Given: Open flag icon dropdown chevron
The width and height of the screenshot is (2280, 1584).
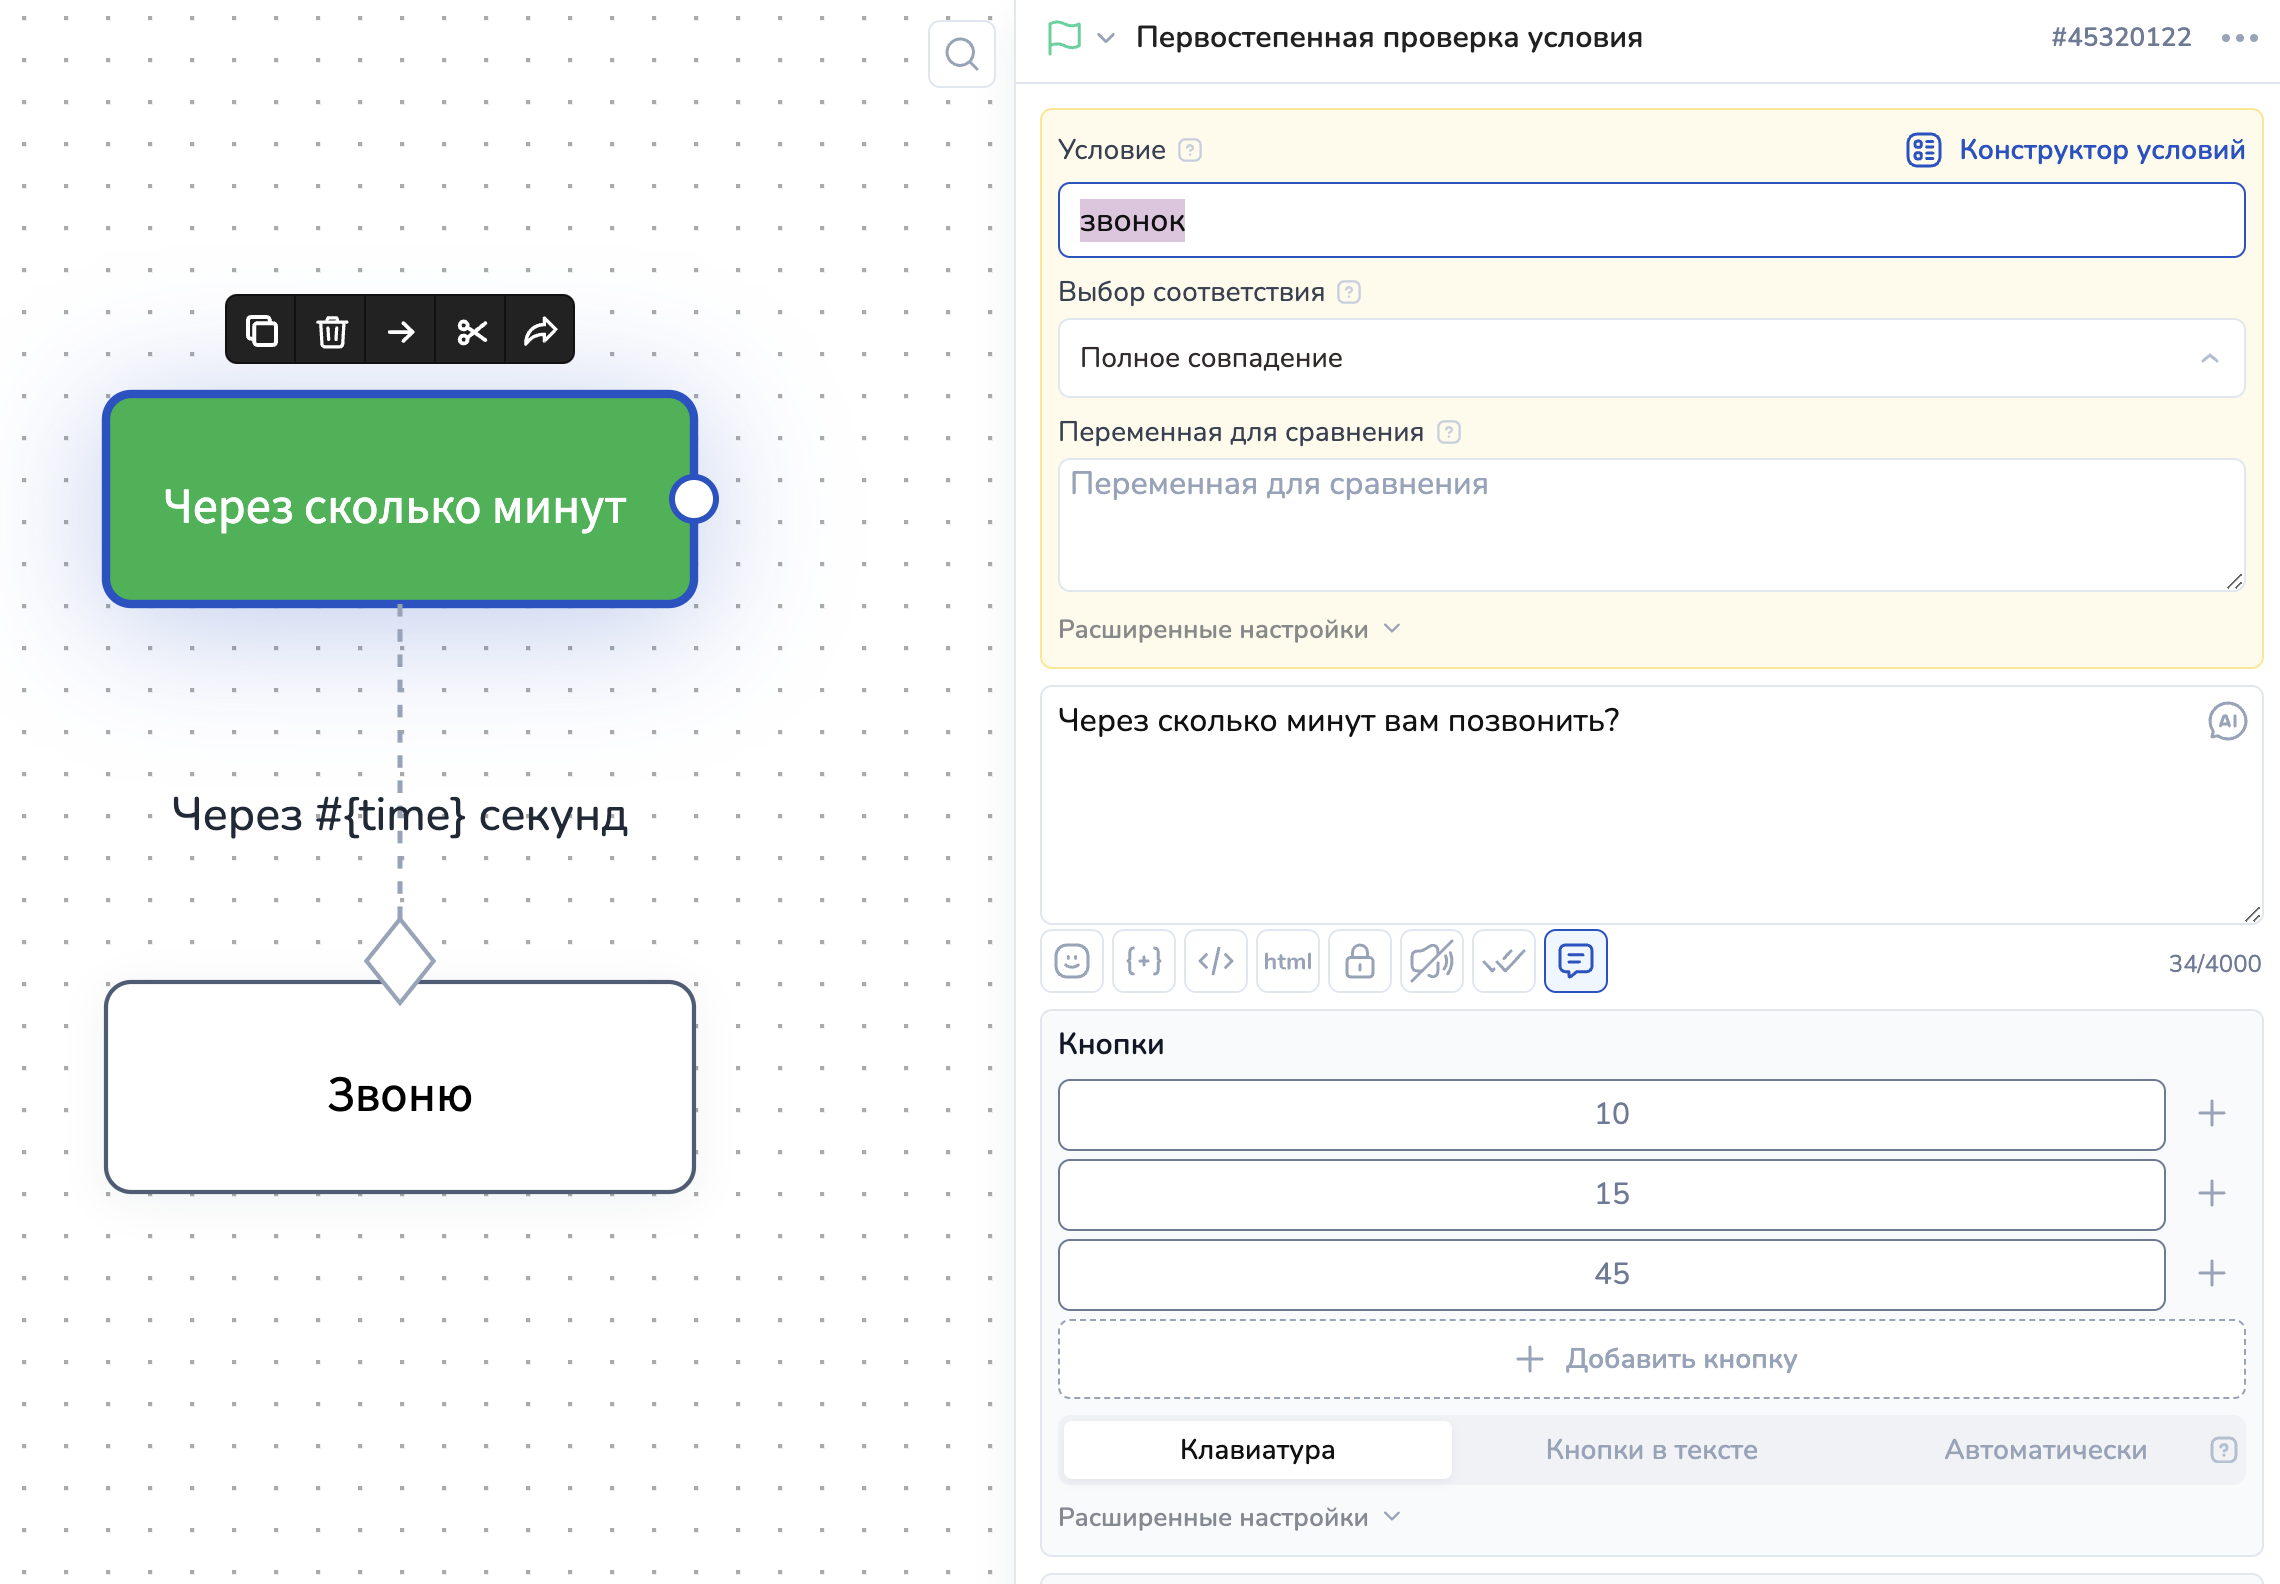Looking at the screenshot, I should click(x=1106, y=38).
